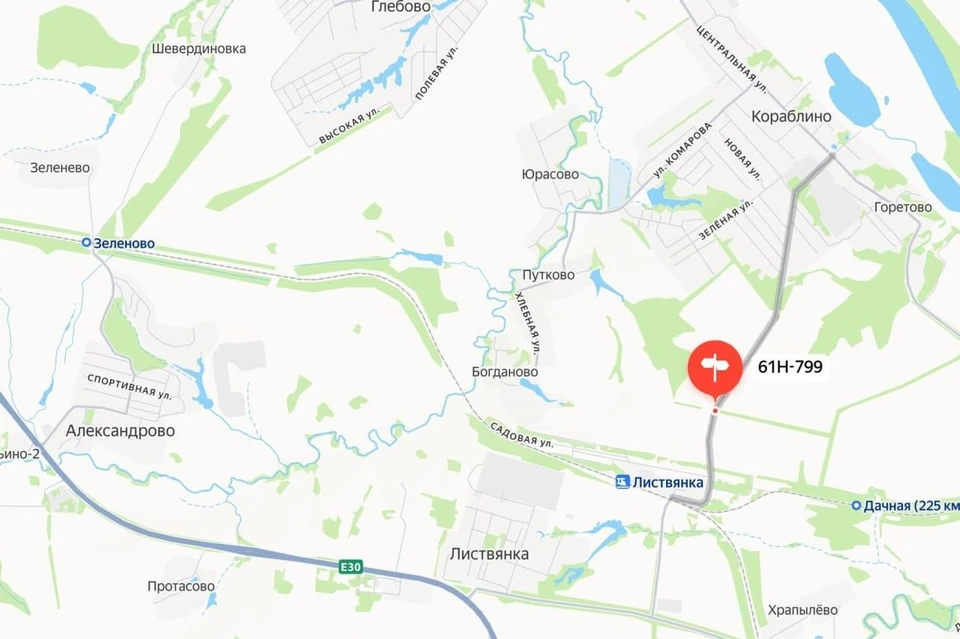Image resolution: width=960 pixels, height=639 pixels.
Task: Click the Садовая ул. street label
Action: pos(522,435)
